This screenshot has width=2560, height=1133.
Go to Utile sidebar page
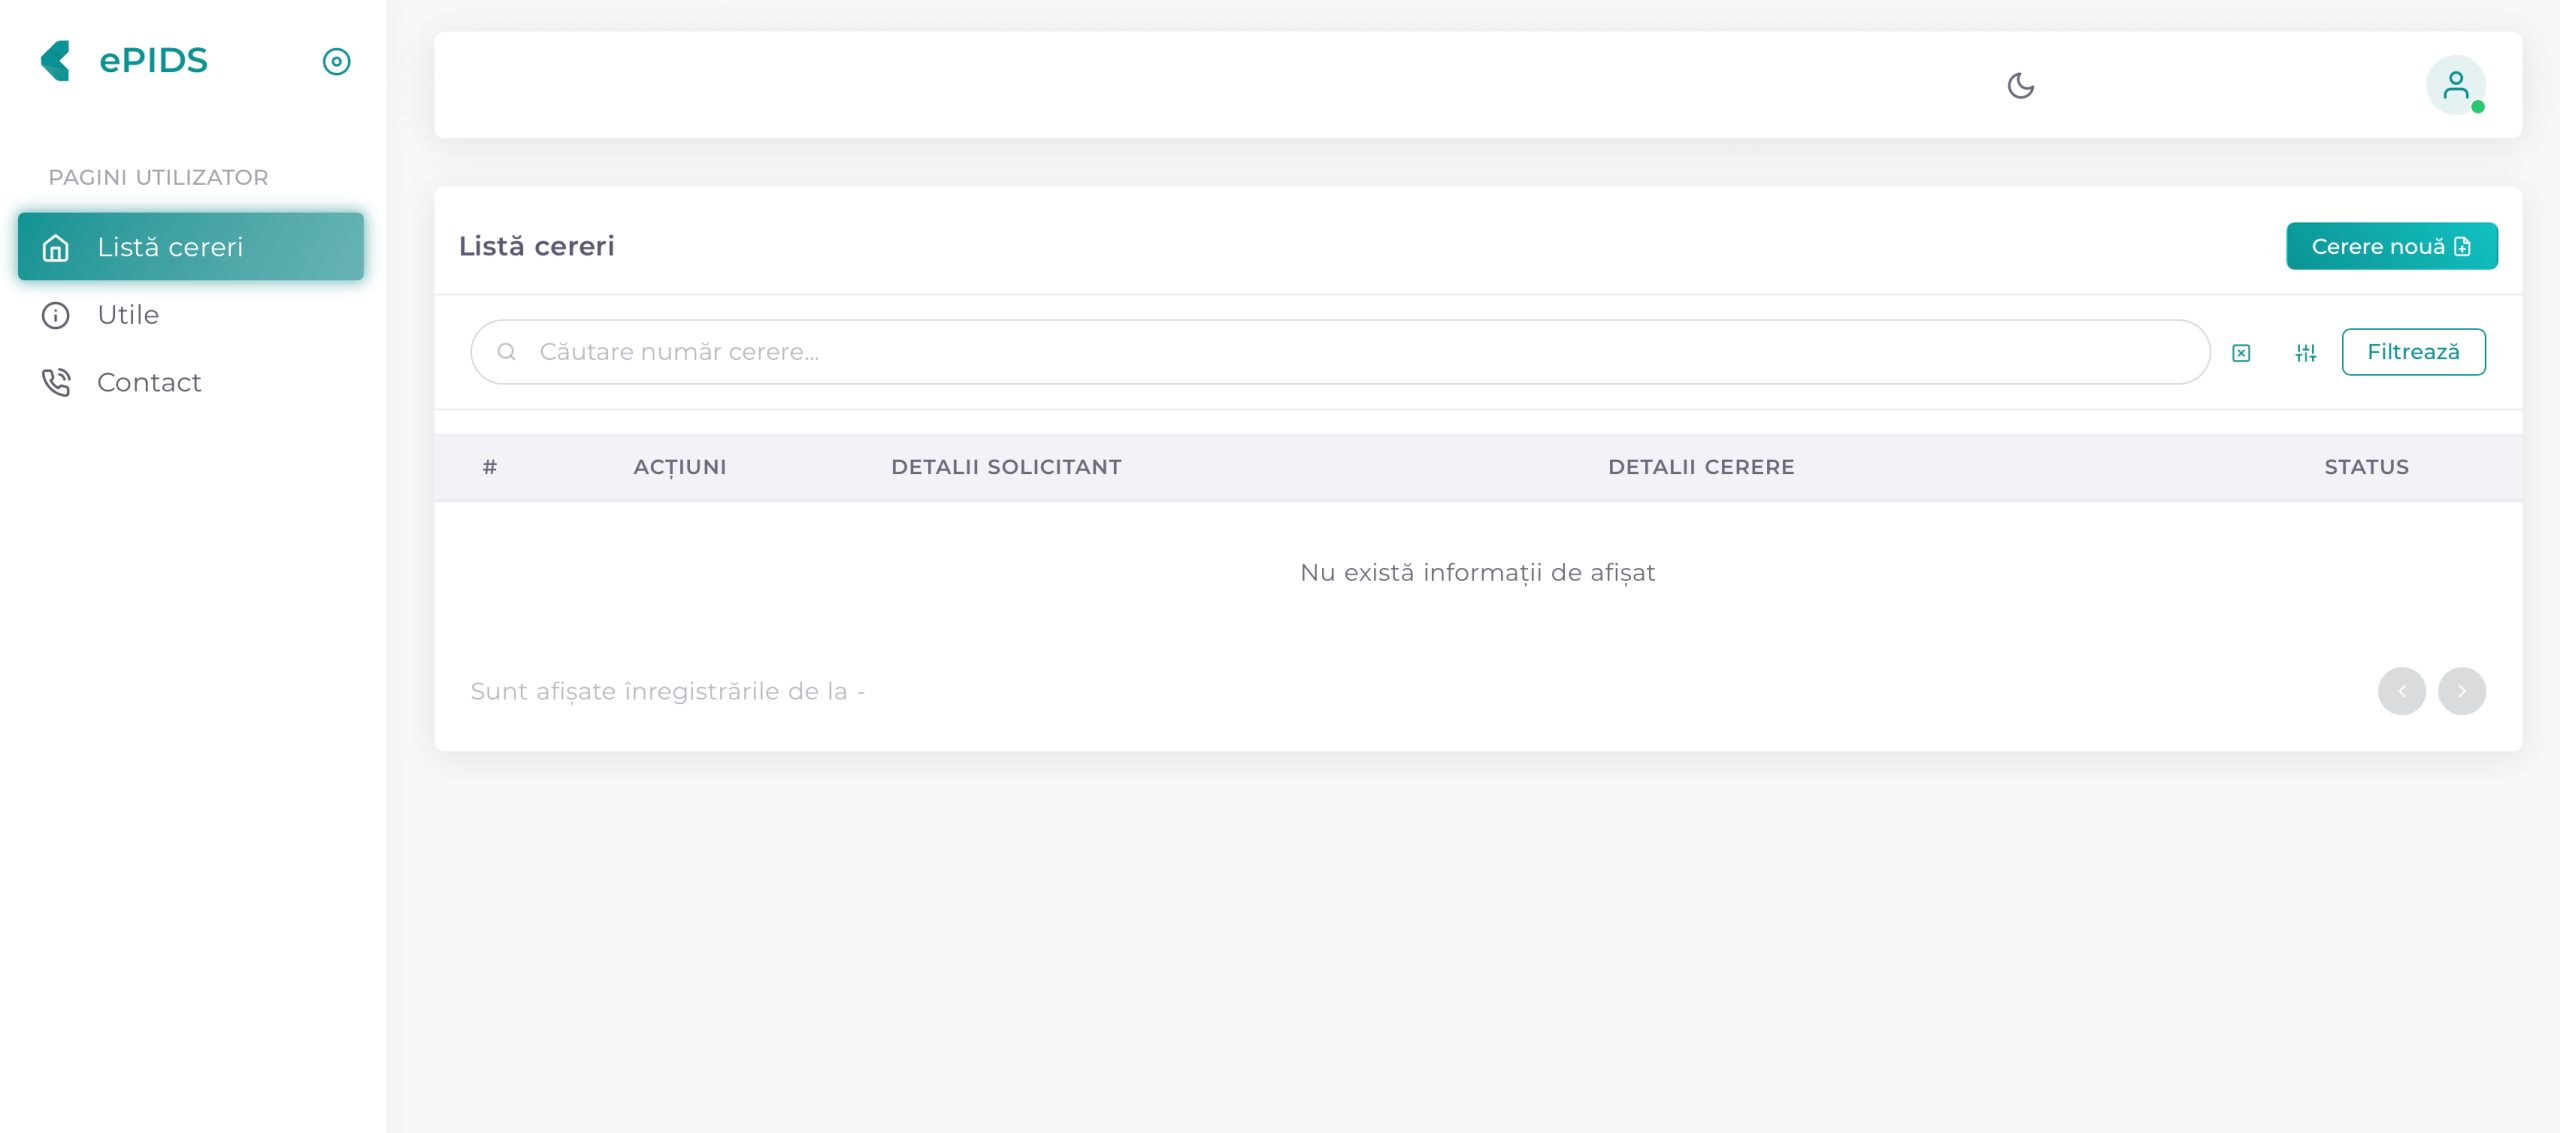(x=128, y=315)
